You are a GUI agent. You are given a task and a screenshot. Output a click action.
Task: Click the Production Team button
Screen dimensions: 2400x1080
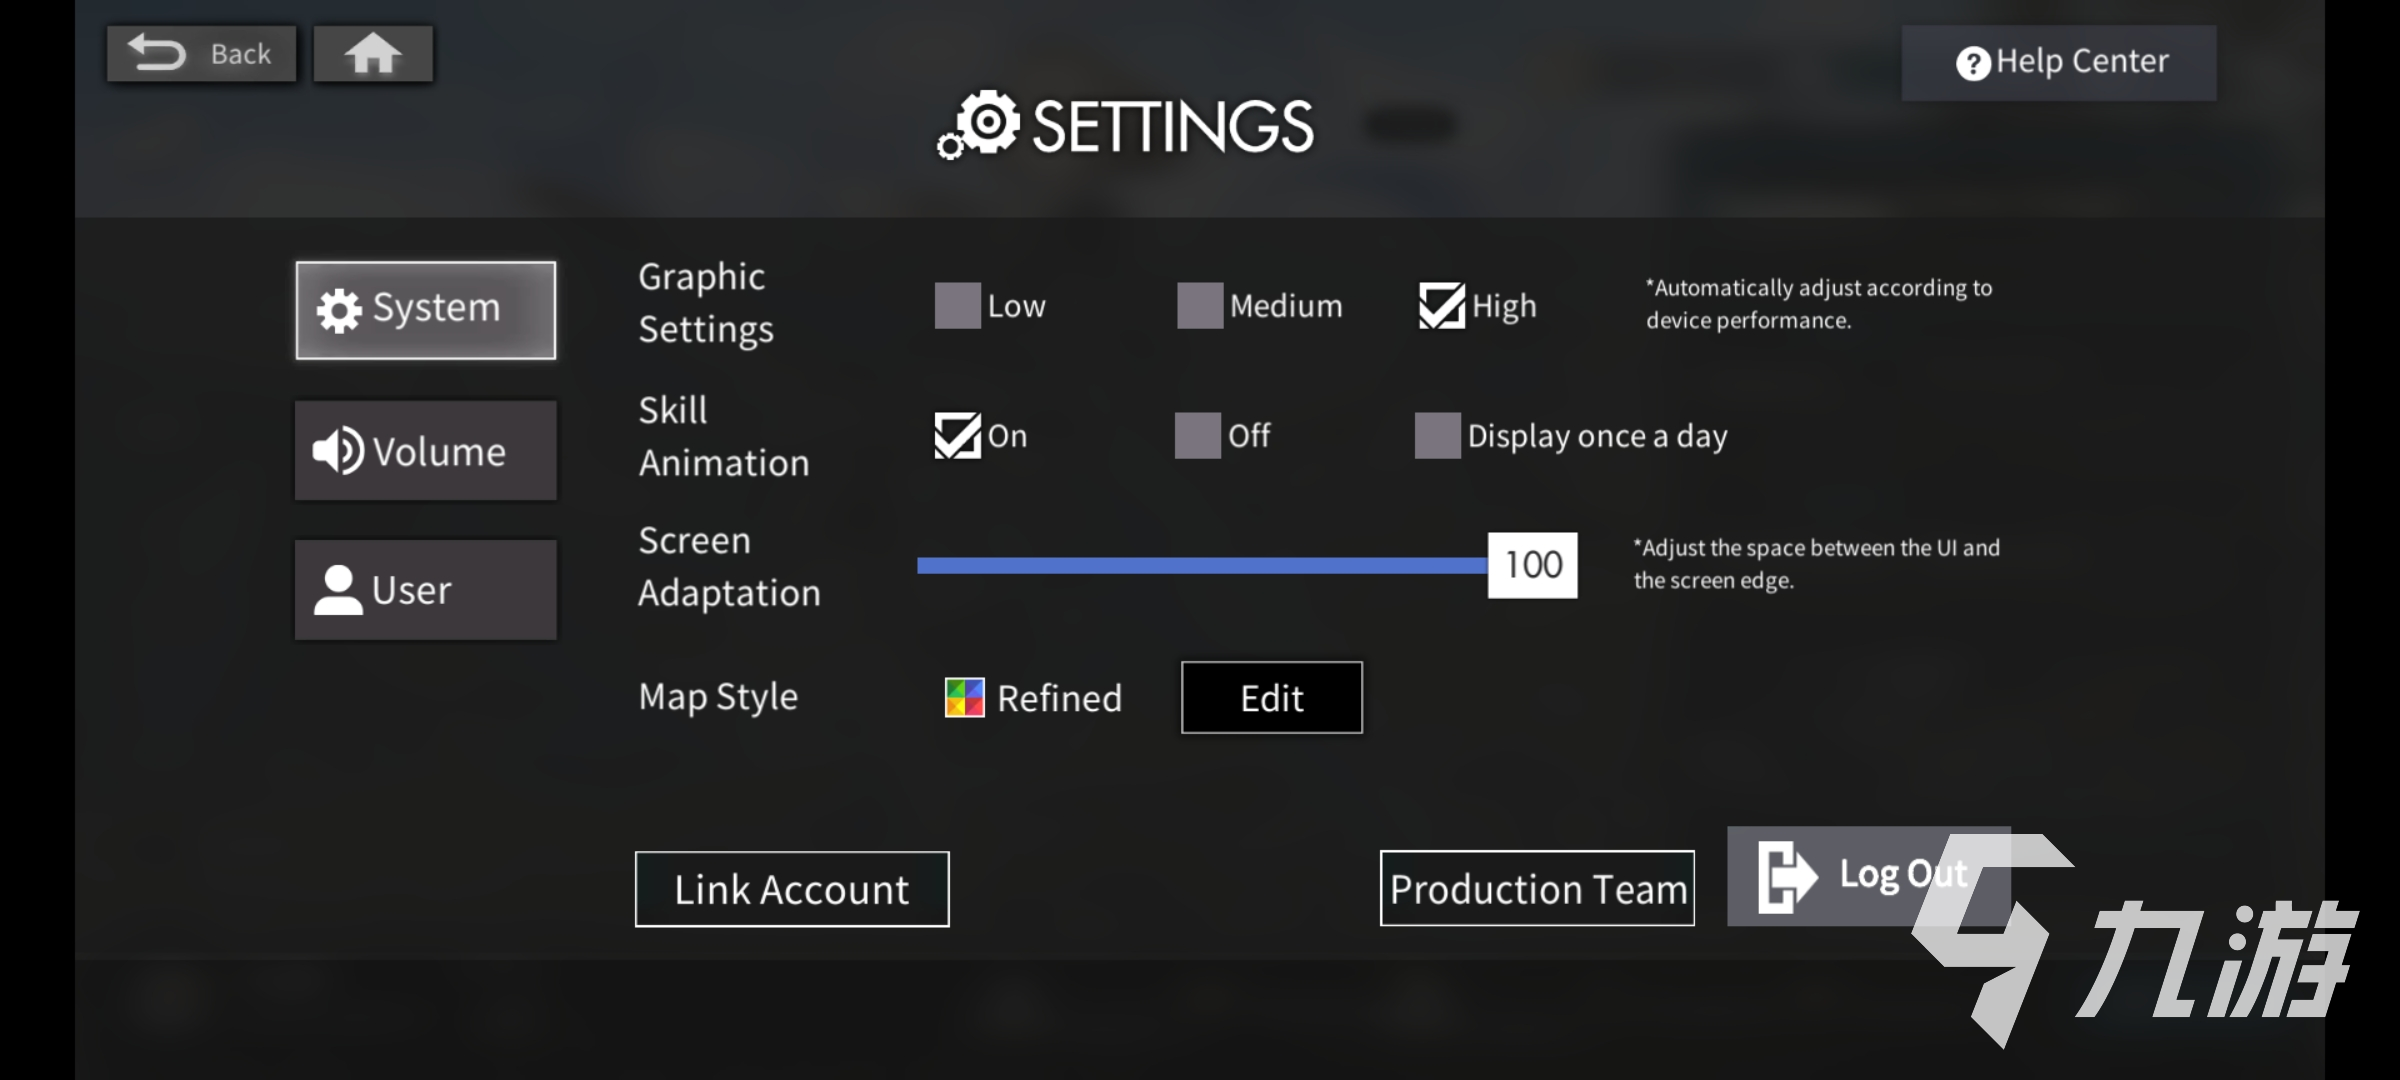[1537, 887]
